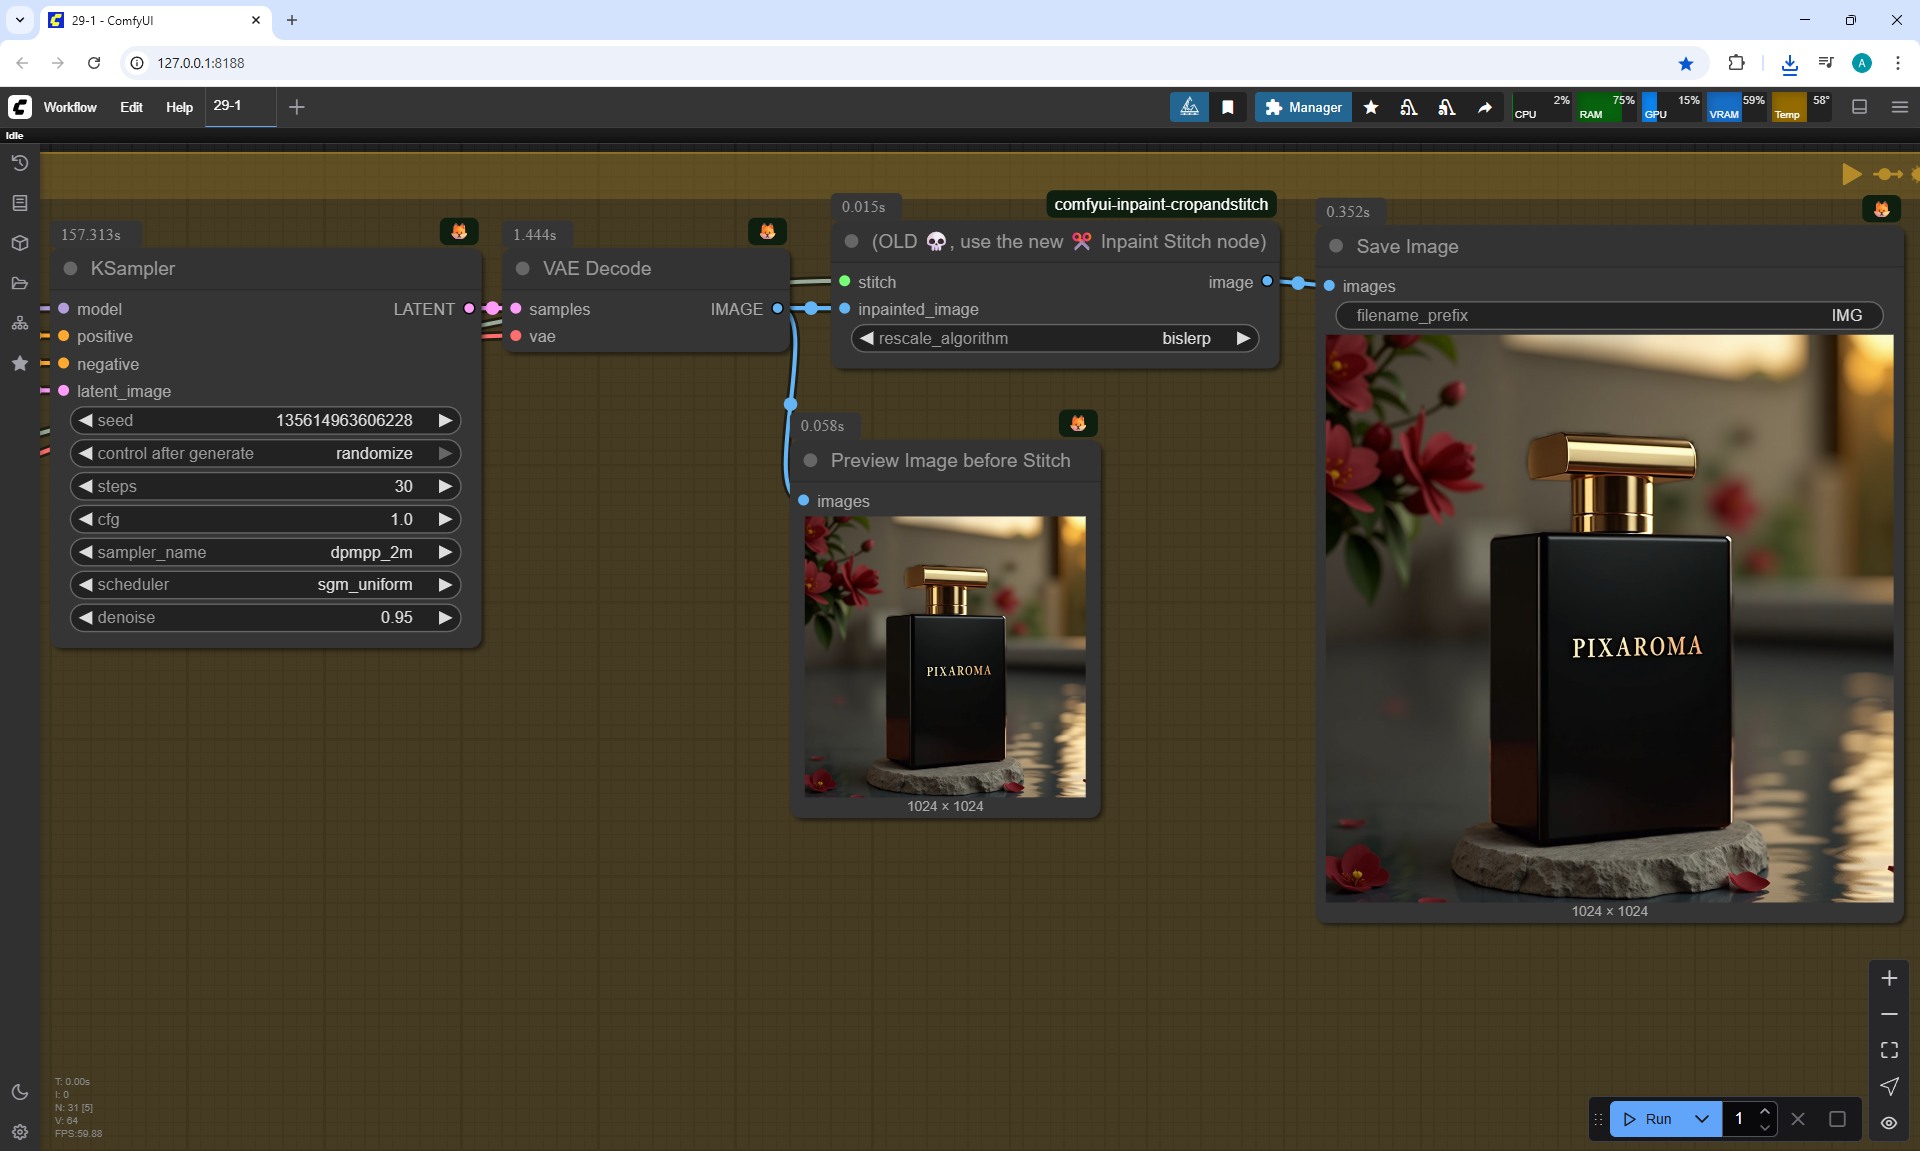Collapse the KSampler node via its dot
Screen dimensions: 1920x1151
[x=71, y=268]
